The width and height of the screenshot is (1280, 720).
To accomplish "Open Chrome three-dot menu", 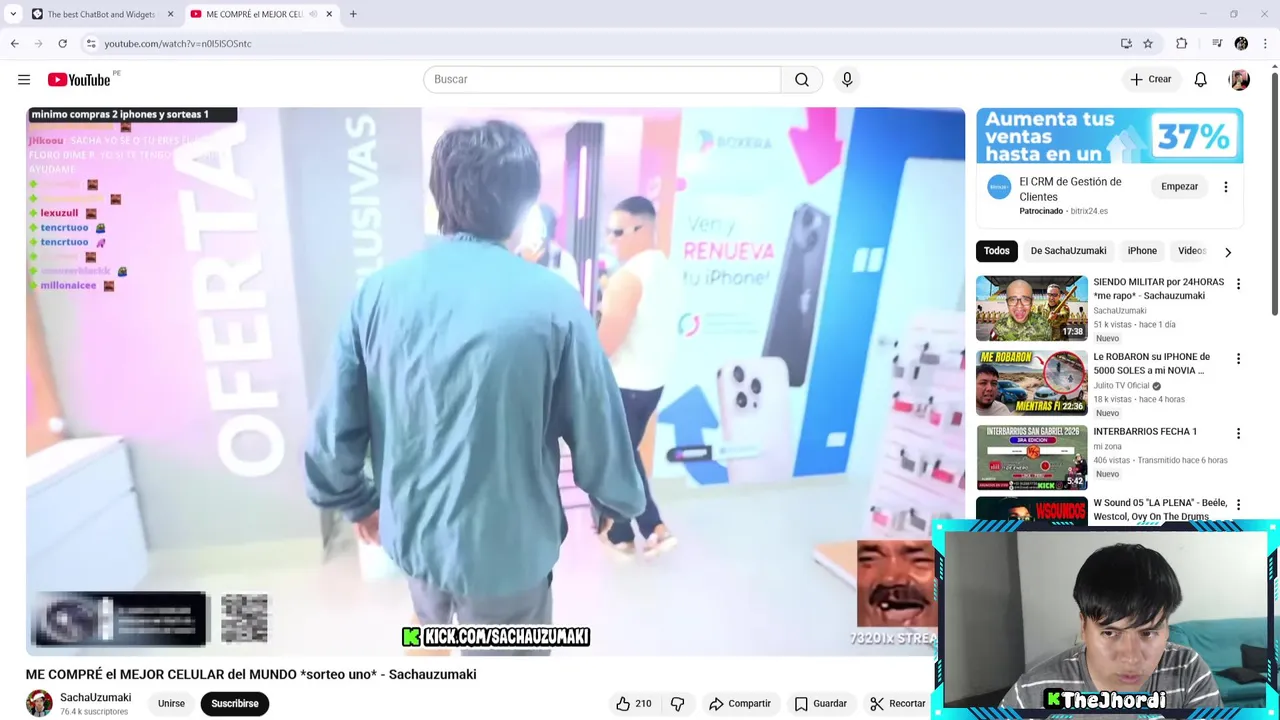I will 1266,43.
